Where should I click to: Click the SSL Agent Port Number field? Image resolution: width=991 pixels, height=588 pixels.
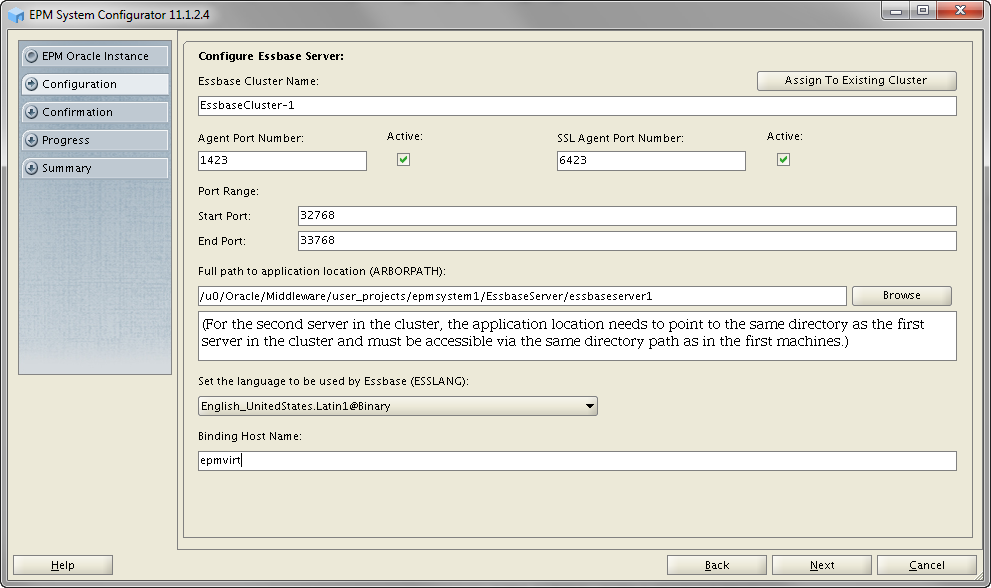[651, 161]
